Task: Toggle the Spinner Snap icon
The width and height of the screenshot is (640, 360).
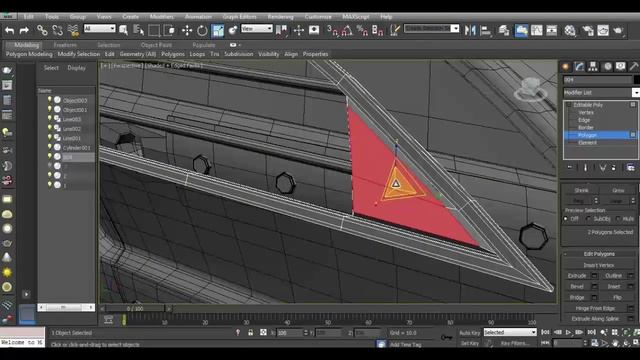Action: [x=378, y=30]
